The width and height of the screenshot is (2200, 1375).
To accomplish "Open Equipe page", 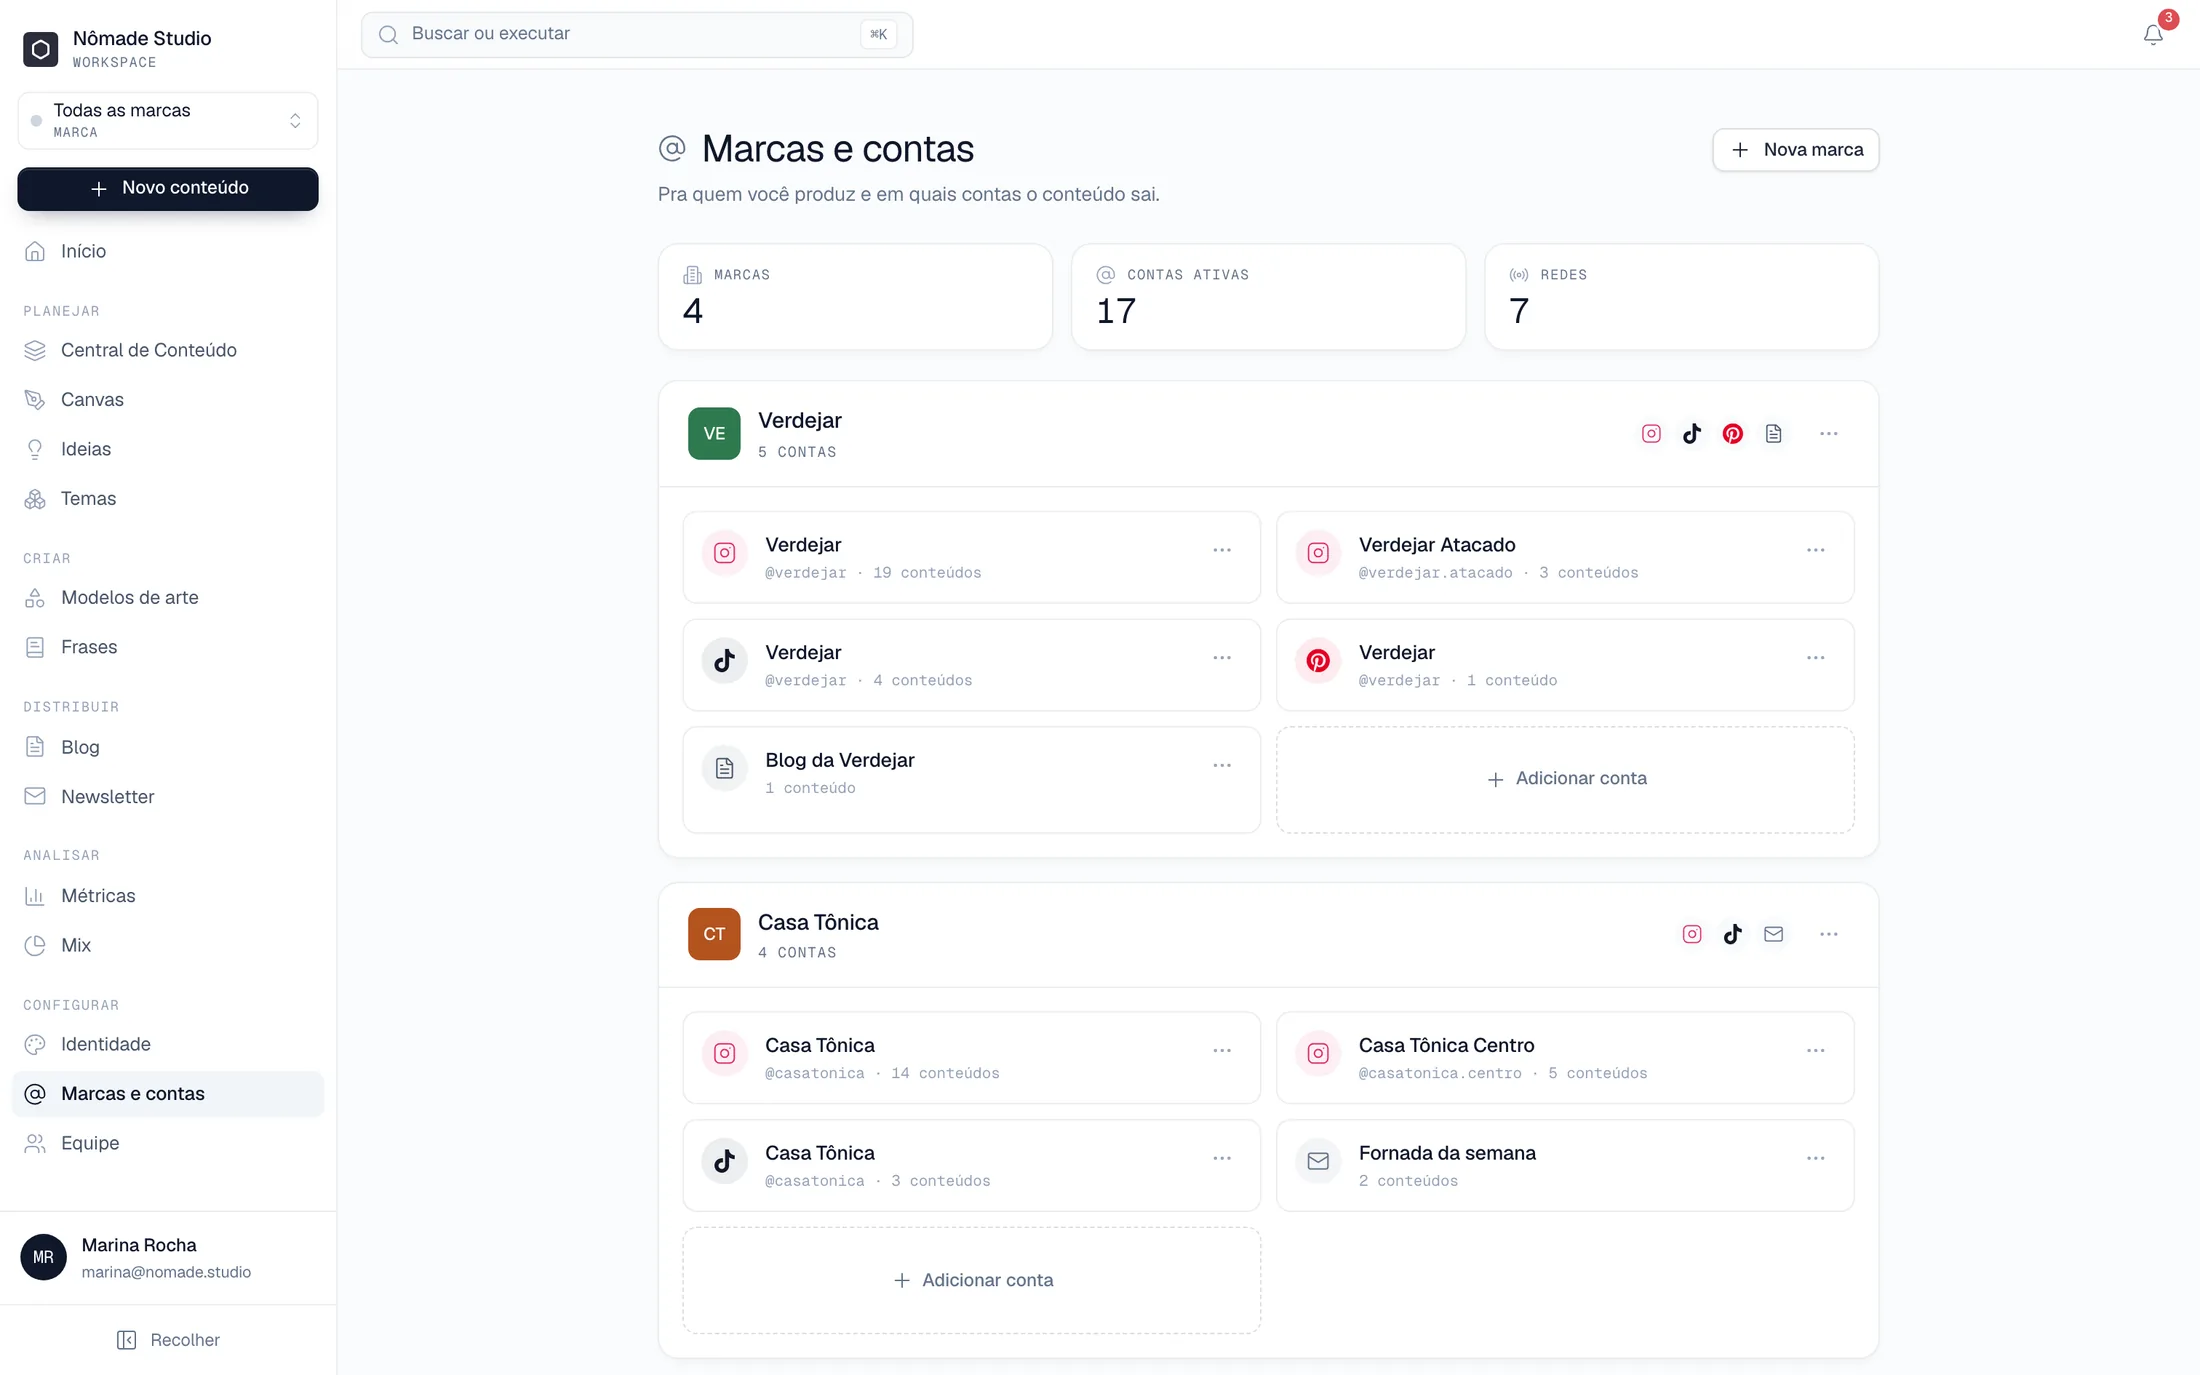I will (168, 1143).
